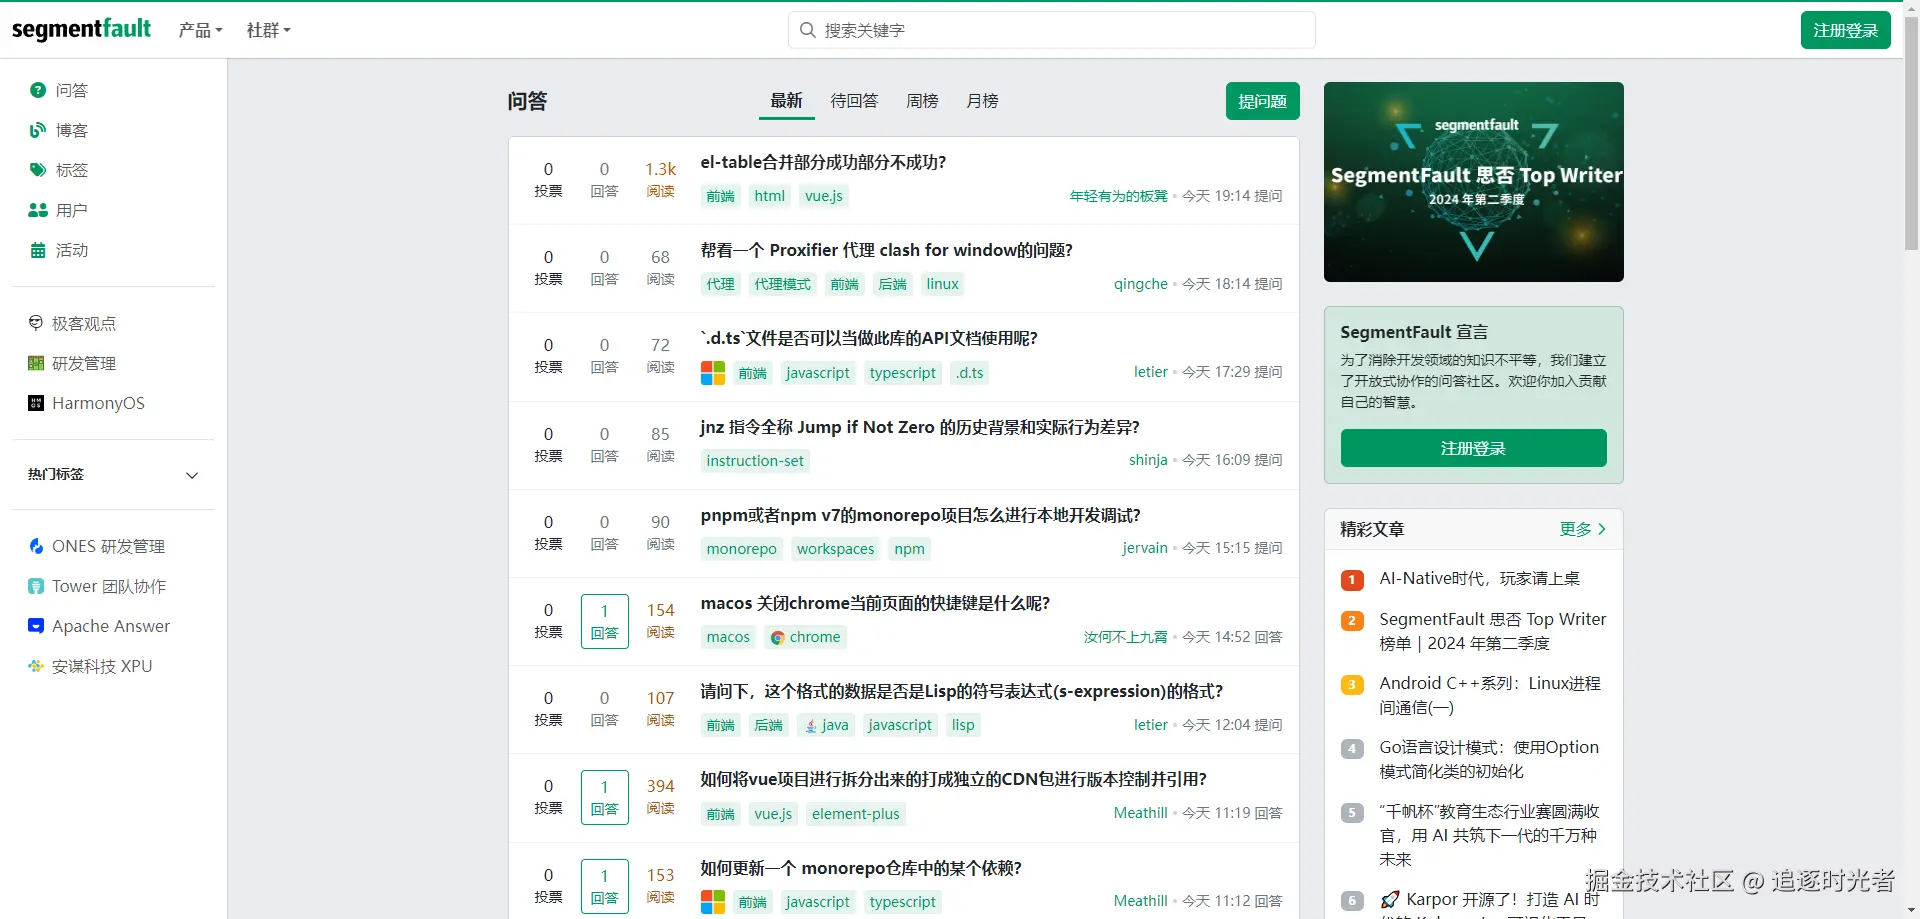
Task: Click the html tag on el-table question
Action: (769, 196)
